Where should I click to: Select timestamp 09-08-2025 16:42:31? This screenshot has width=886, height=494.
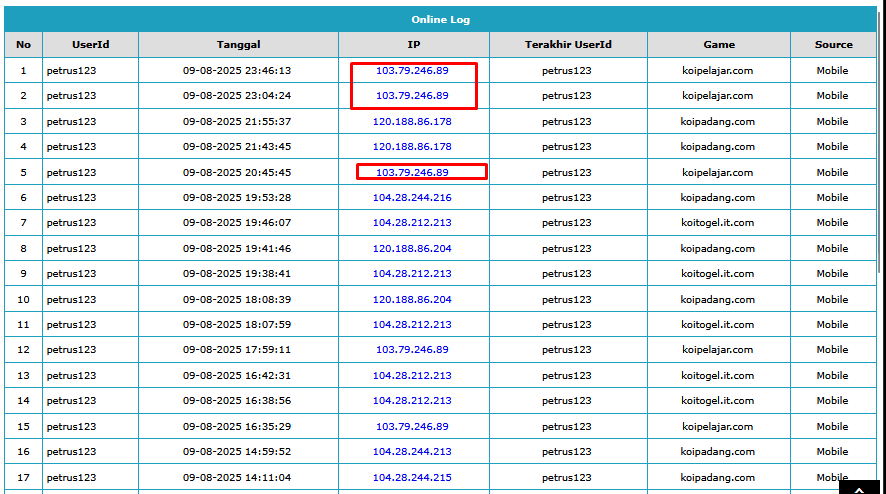(237, 375)
